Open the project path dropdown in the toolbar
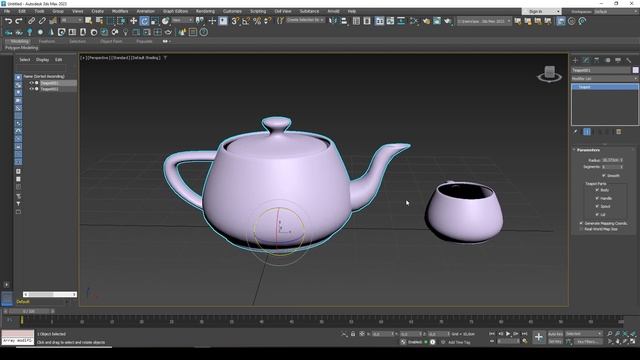The height and width of the screenshot is (360, 640). point(484,21)
